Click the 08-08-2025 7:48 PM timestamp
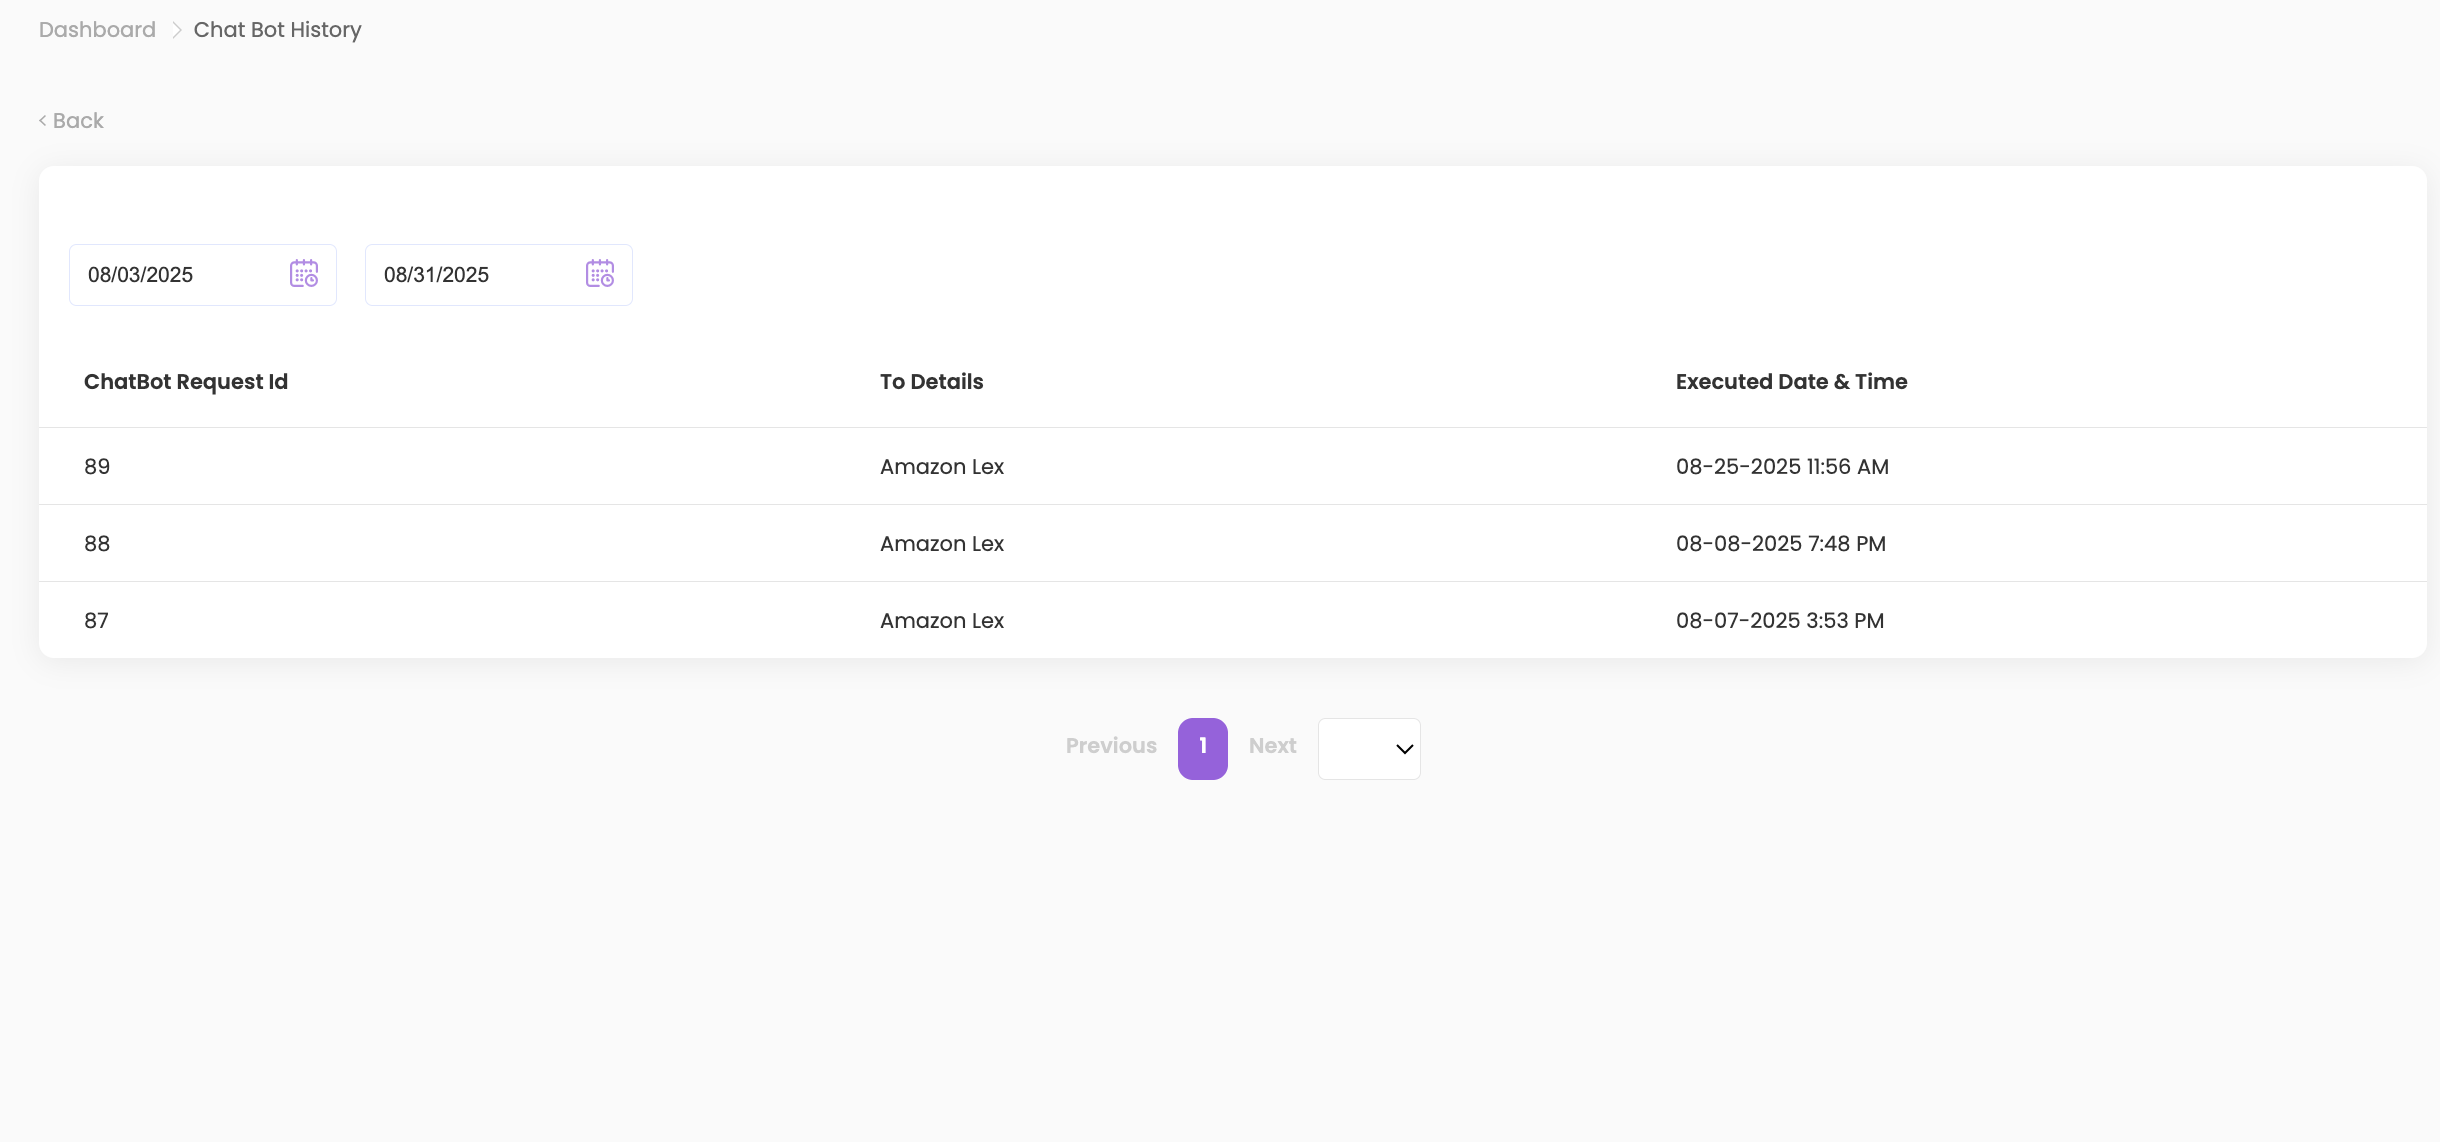2440x1142 pixels. pos(1780,544)
